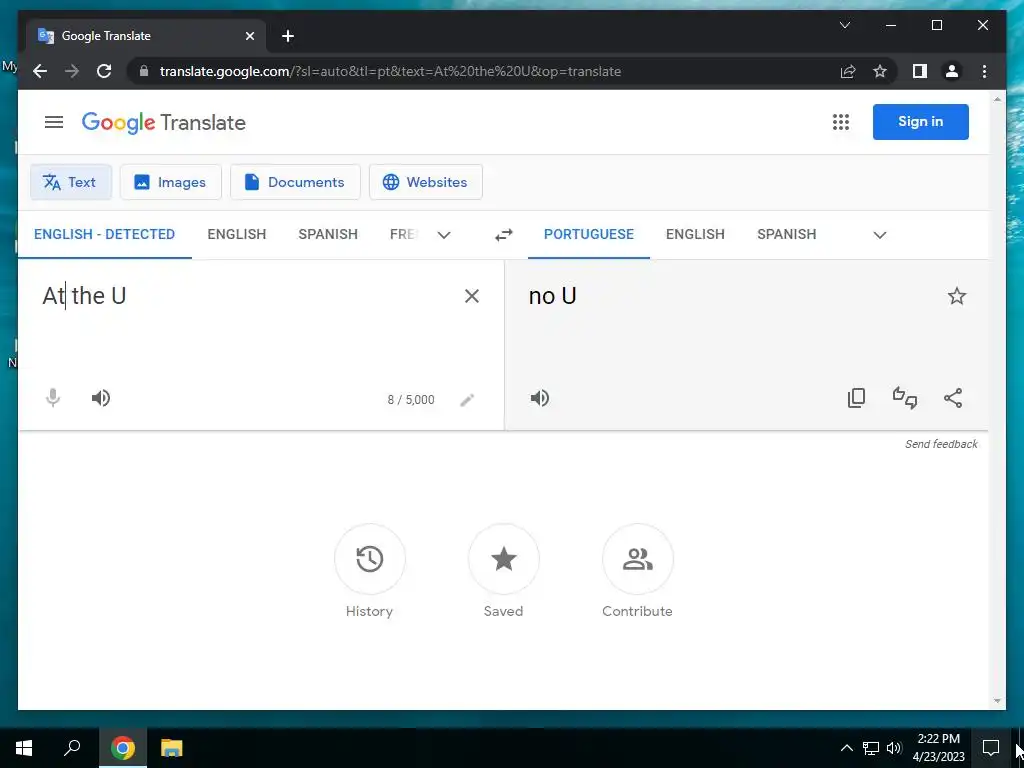Open the Windows Start menu

pyautogui.click(x=24, y=748)
